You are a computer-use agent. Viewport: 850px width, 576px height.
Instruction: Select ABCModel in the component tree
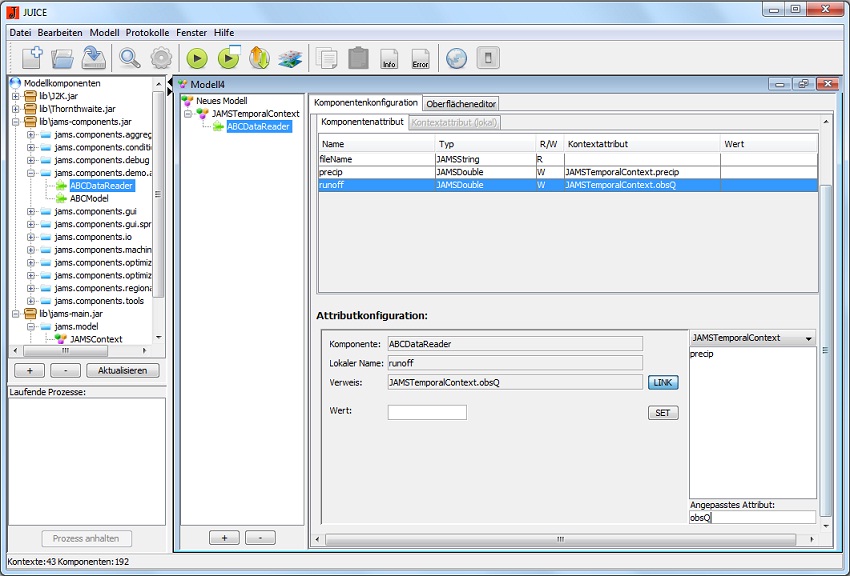click(x=89, y=198)
